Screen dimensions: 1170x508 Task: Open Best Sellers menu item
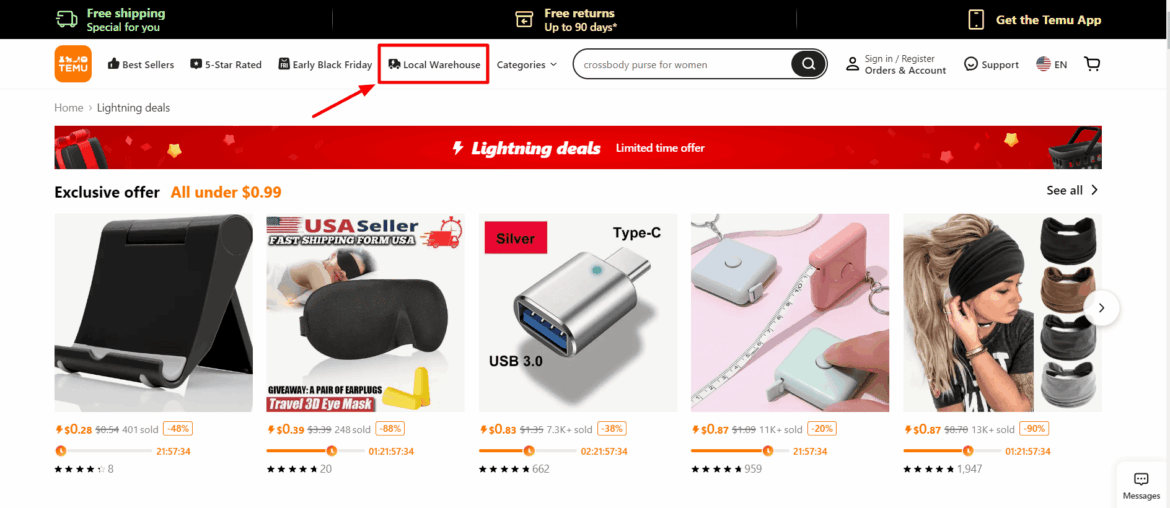[x=141, y=64]
